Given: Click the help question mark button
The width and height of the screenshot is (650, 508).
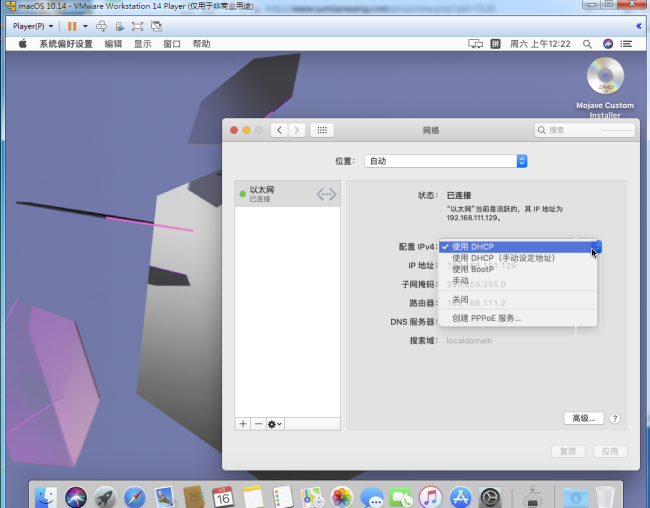Looking at the screenshot, I should coord(615,418).
